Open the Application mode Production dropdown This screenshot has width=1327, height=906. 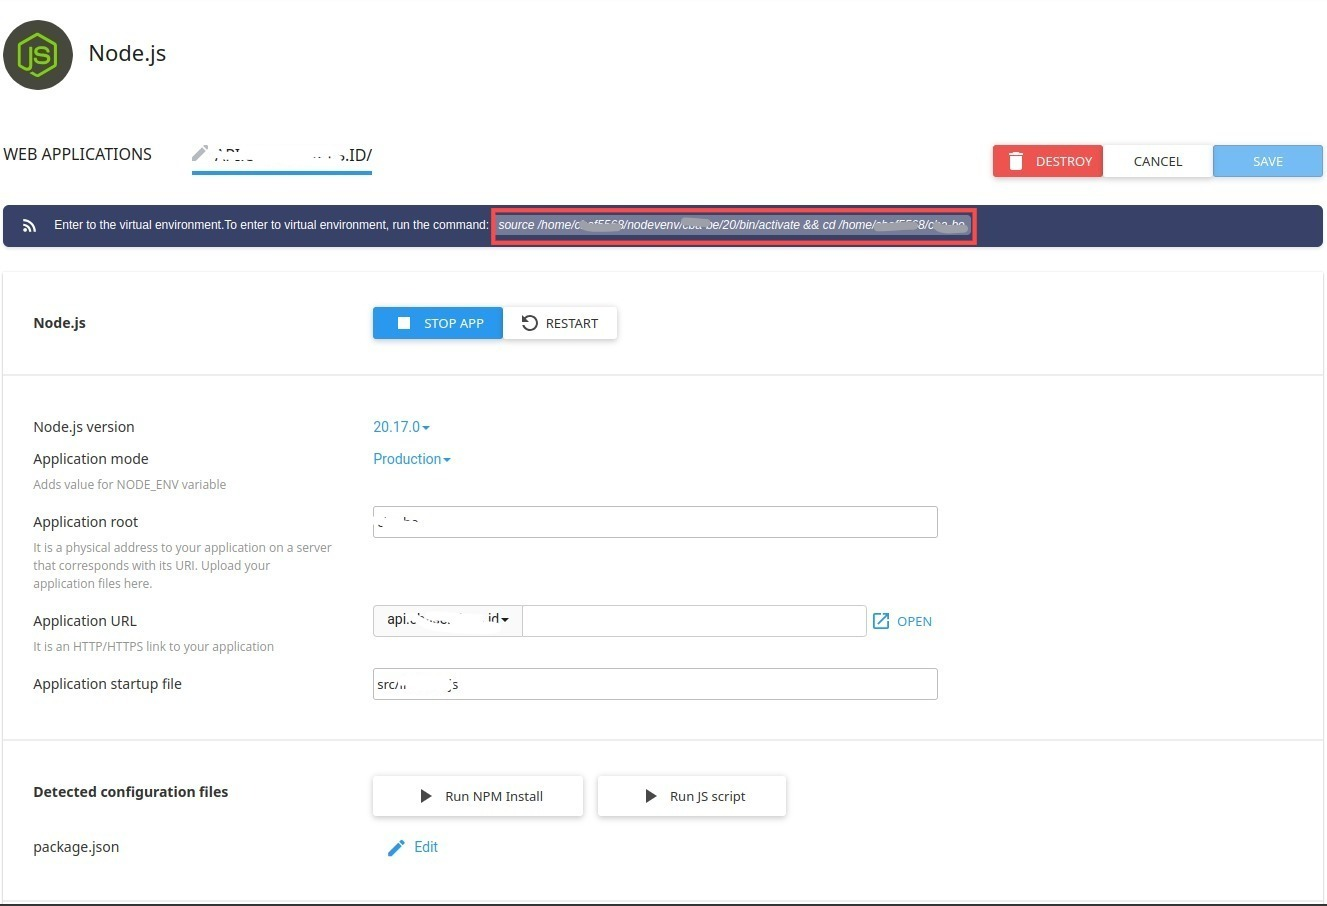412,459
